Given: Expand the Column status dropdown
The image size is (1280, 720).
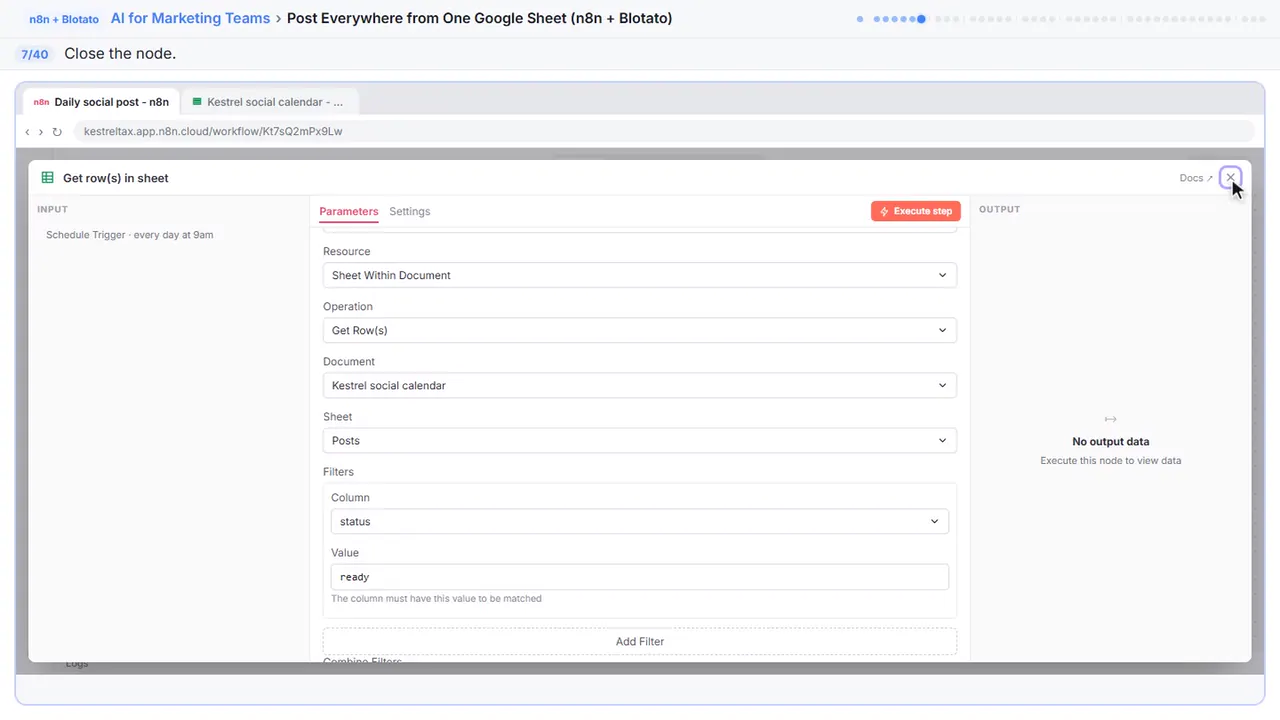Looking at the screenshot, I should coord(640,521).
